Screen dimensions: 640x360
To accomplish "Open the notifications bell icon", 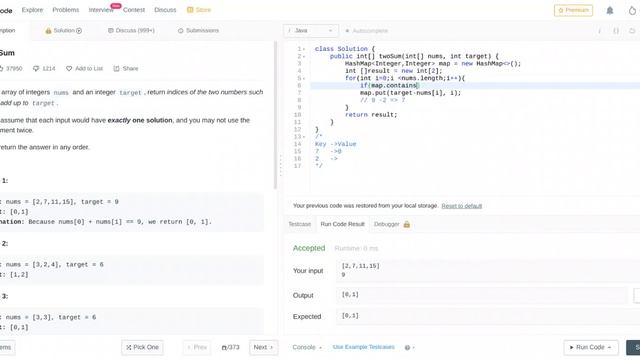I will pos(610,10).
